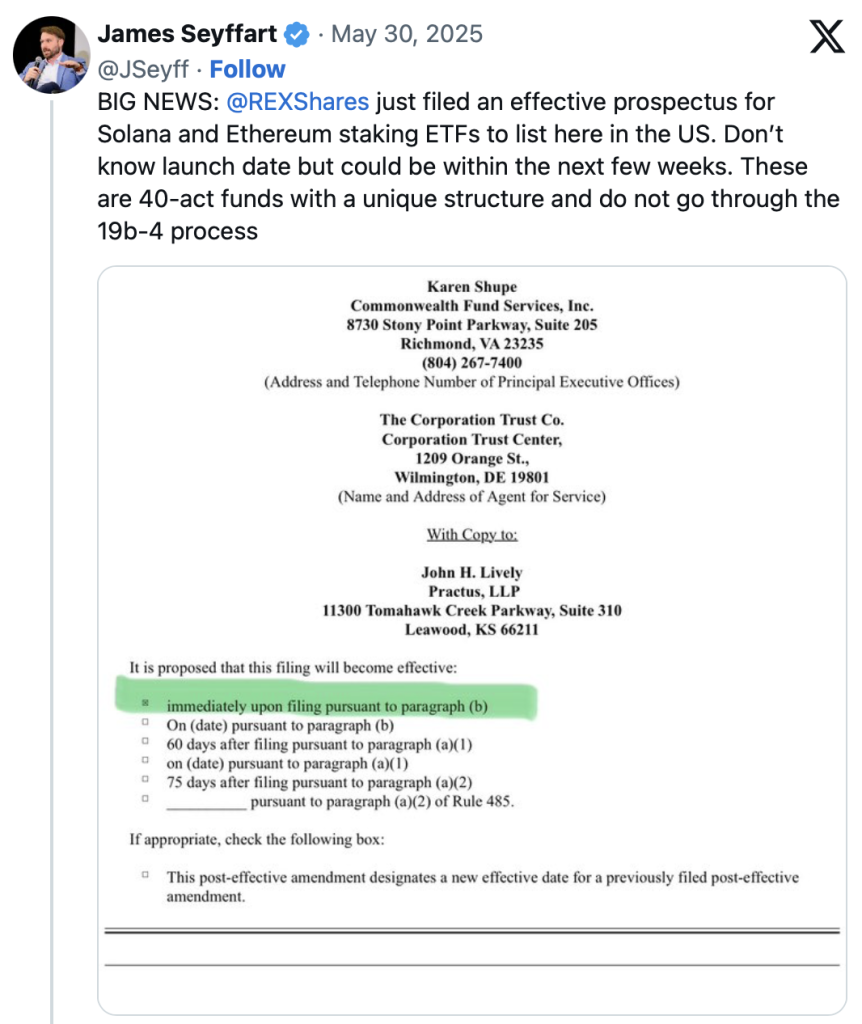The height and width of the screenshot is (1024, 862).
Task: Click the tweet body text
Action: click(468, 167)
